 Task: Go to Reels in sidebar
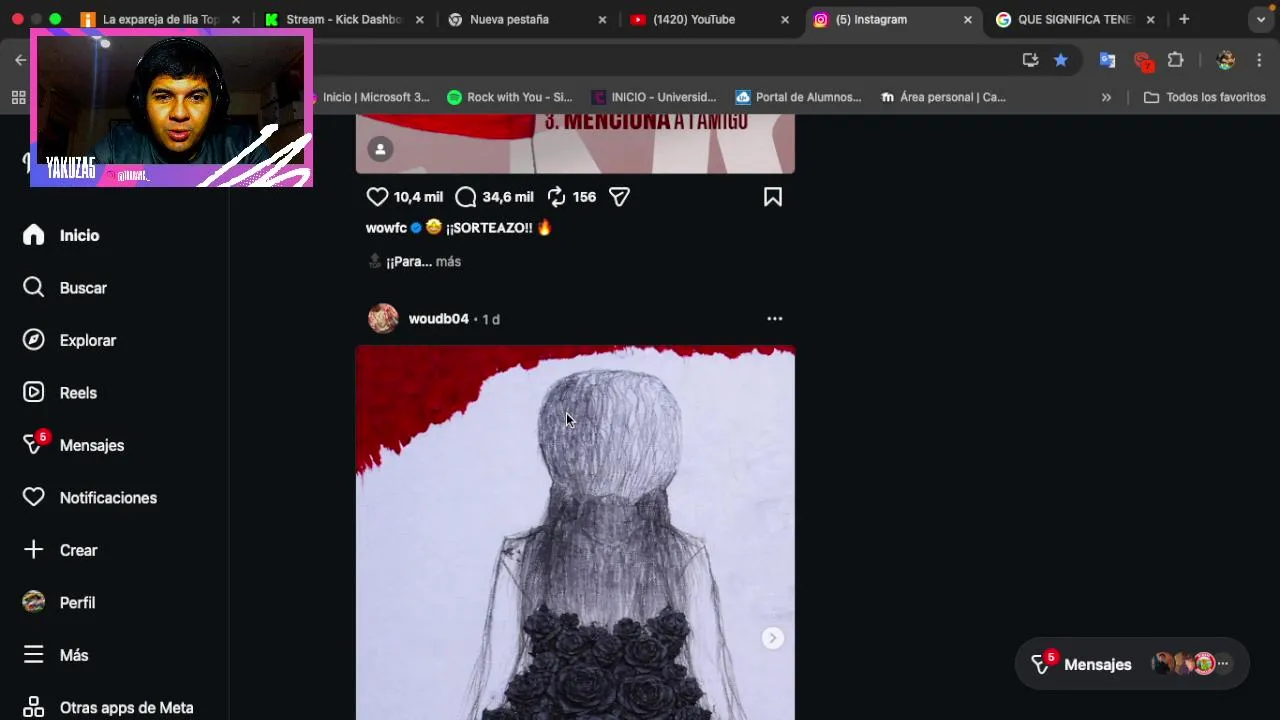[60, 393]
